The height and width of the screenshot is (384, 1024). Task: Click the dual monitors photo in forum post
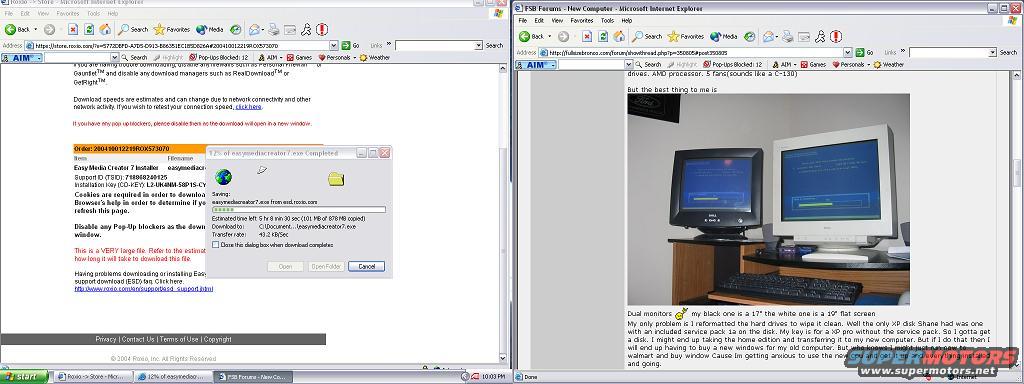point(769,199)
